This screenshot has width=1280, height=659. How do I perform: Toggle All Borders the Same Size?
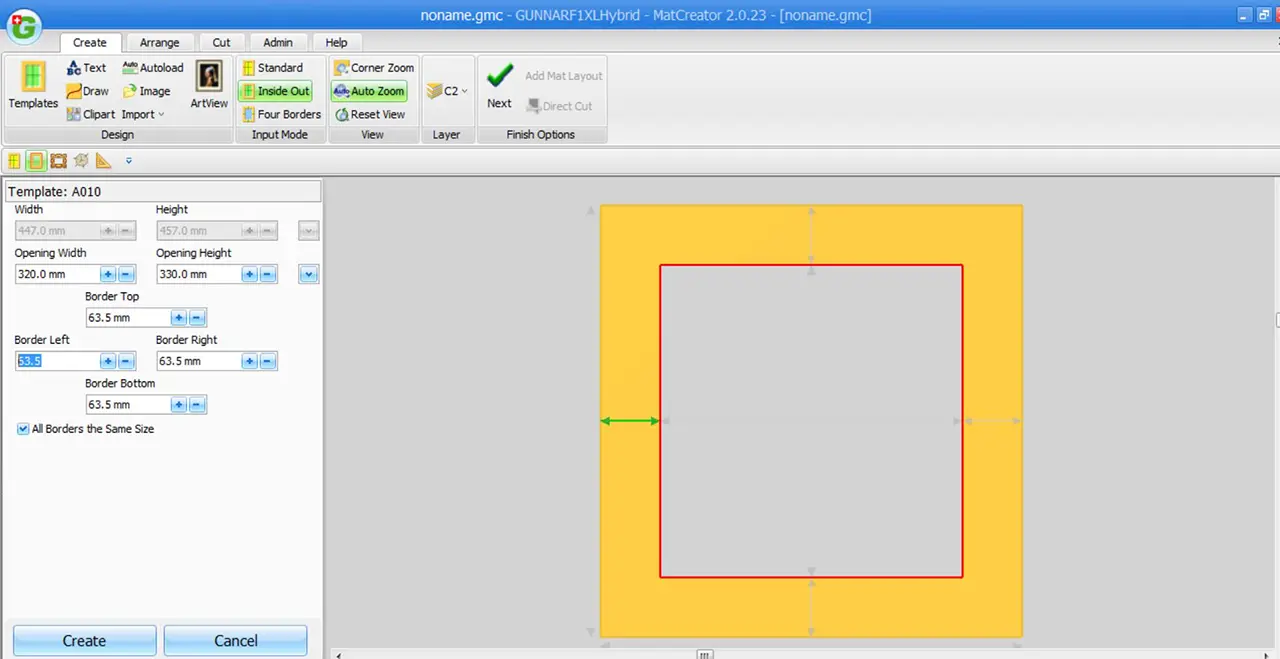24,429
